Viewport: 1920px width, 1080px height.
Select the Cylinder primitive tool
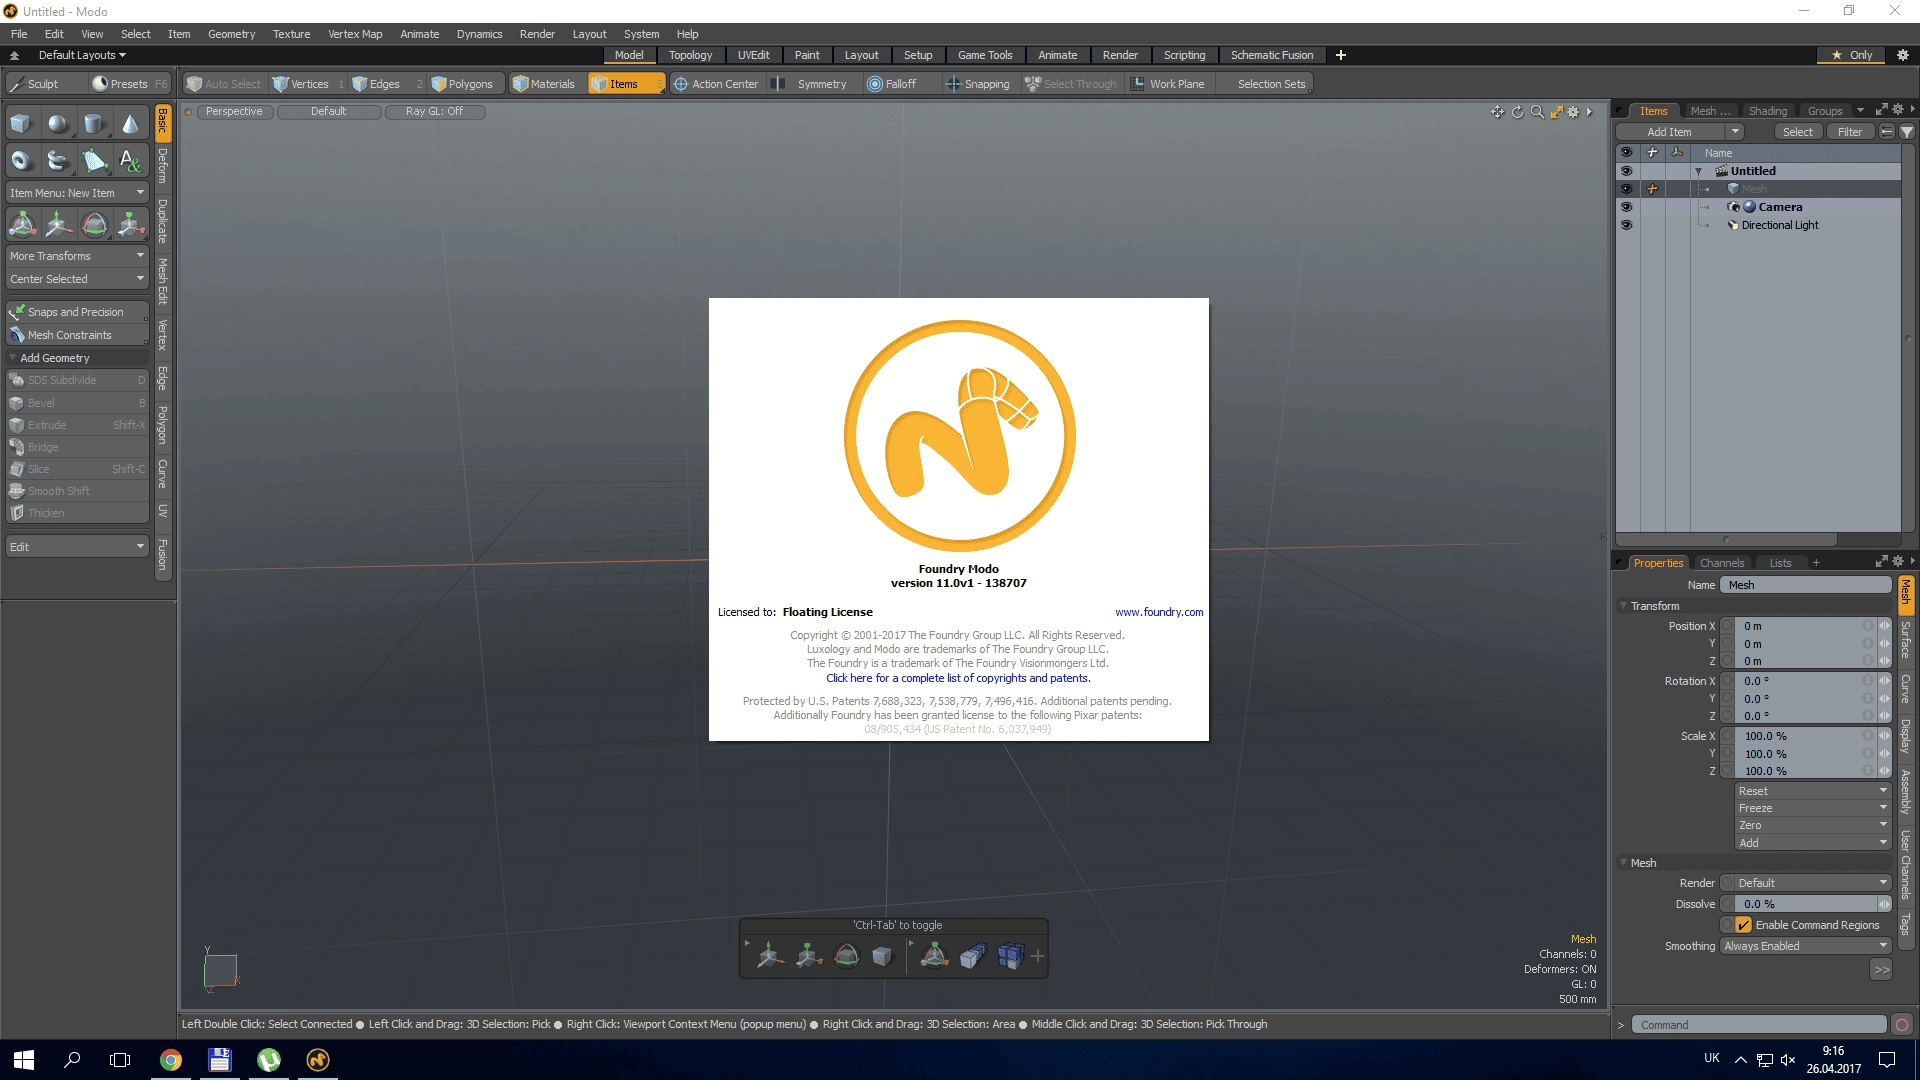click(94, 124)
